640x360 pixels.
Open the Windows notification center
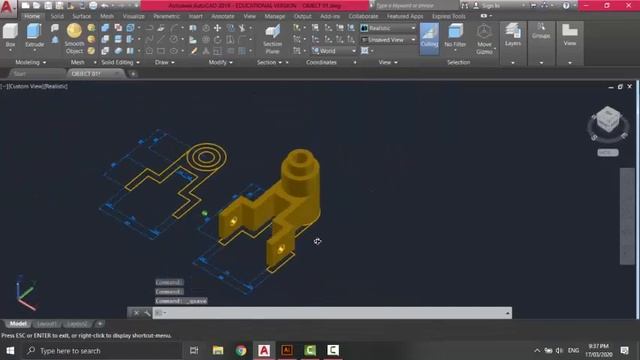point(624,351)
